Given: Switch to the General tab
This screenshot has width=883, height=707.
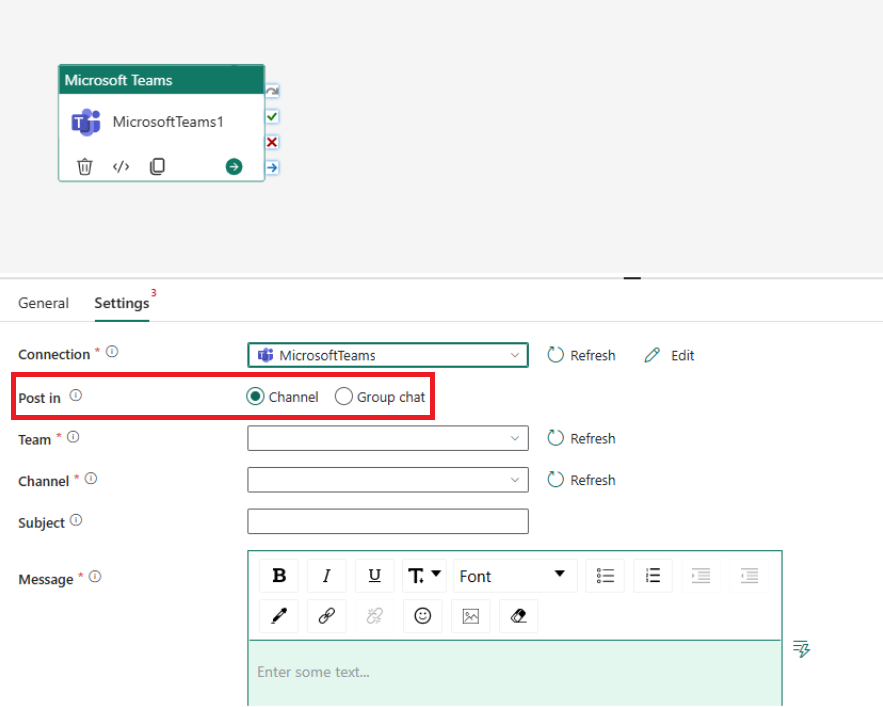Looking at the screenshot, I should (x=43, y=302).
